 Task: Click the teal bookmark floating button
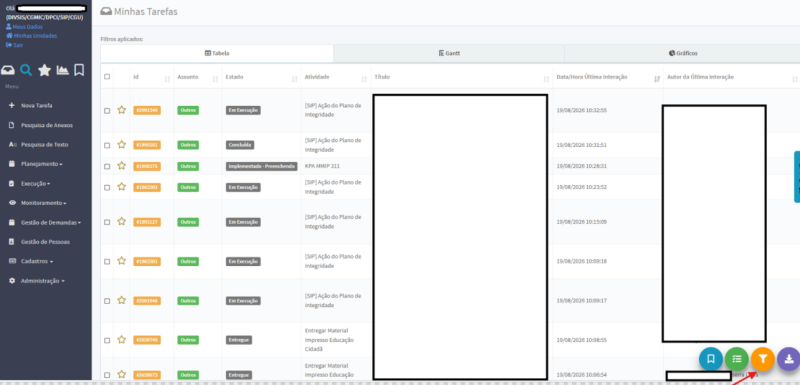coord(711,358)
